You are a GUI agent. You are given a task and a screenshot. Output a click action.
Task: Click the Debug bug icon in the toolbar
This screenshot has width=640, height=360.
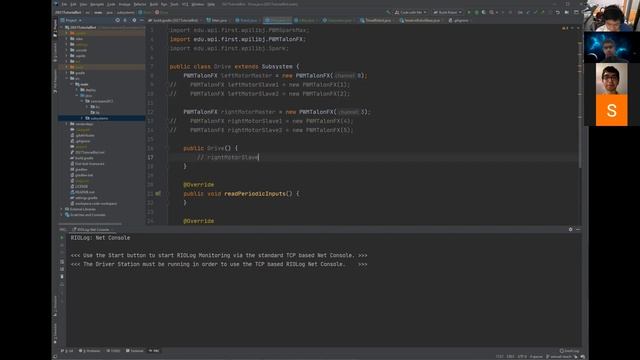pos(477,12)
